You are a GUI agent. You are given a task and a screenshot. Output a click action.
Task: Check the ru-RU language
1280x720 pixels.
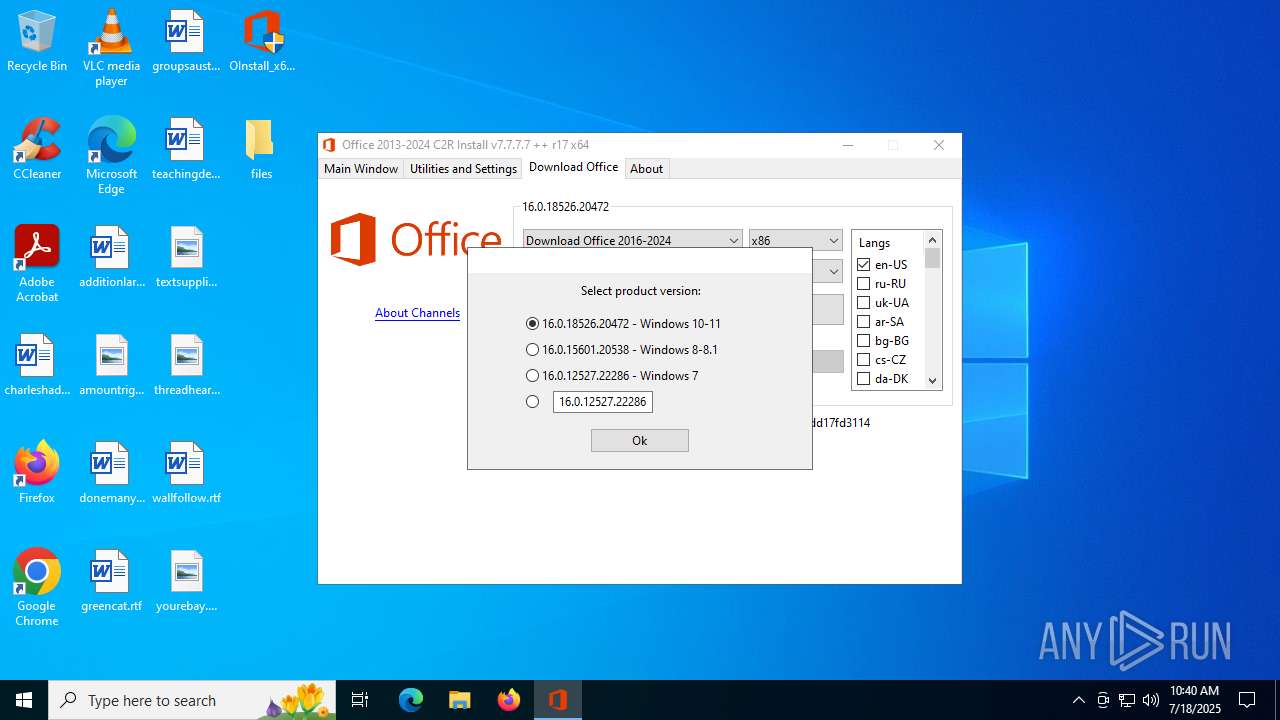pyautogui.click(x=864, y=284)
